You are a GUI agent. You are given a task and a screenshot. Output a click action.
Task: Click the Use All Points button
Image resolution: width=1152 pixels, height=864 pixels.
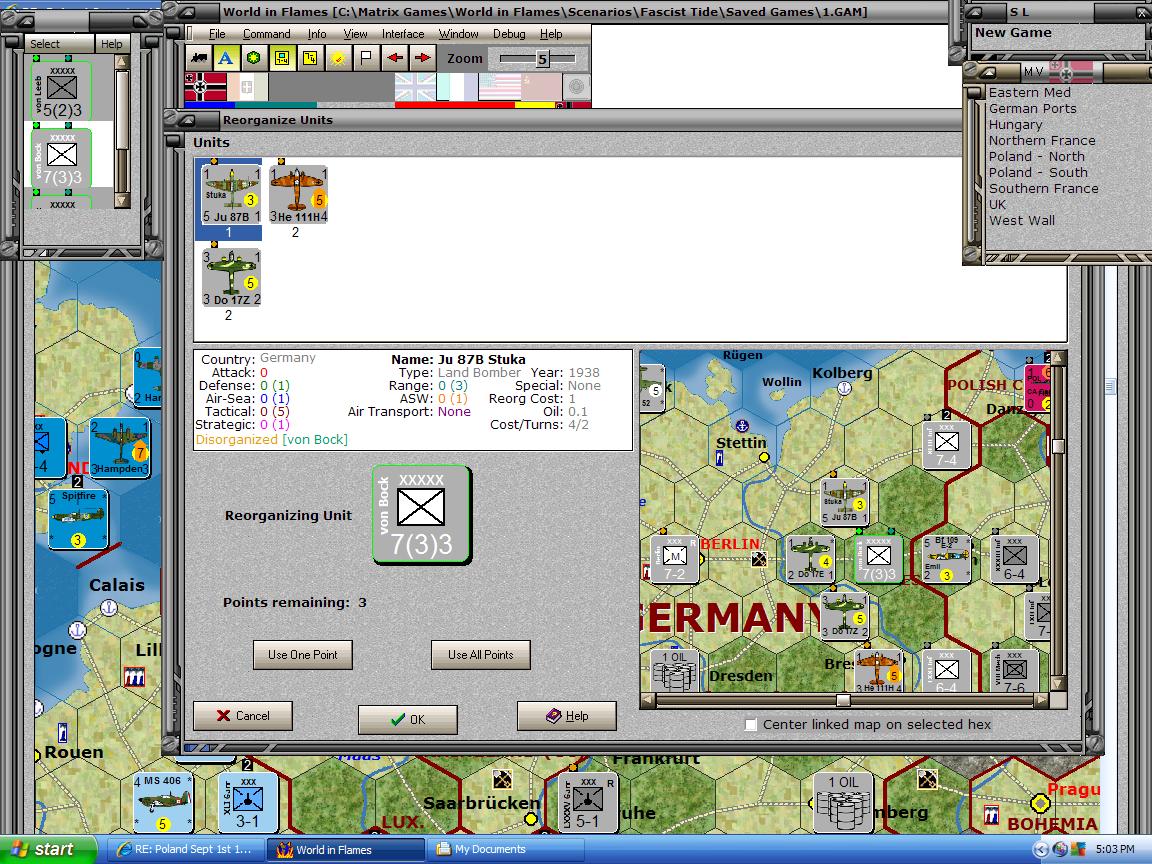pyautogui.click(x=480, y=655)
